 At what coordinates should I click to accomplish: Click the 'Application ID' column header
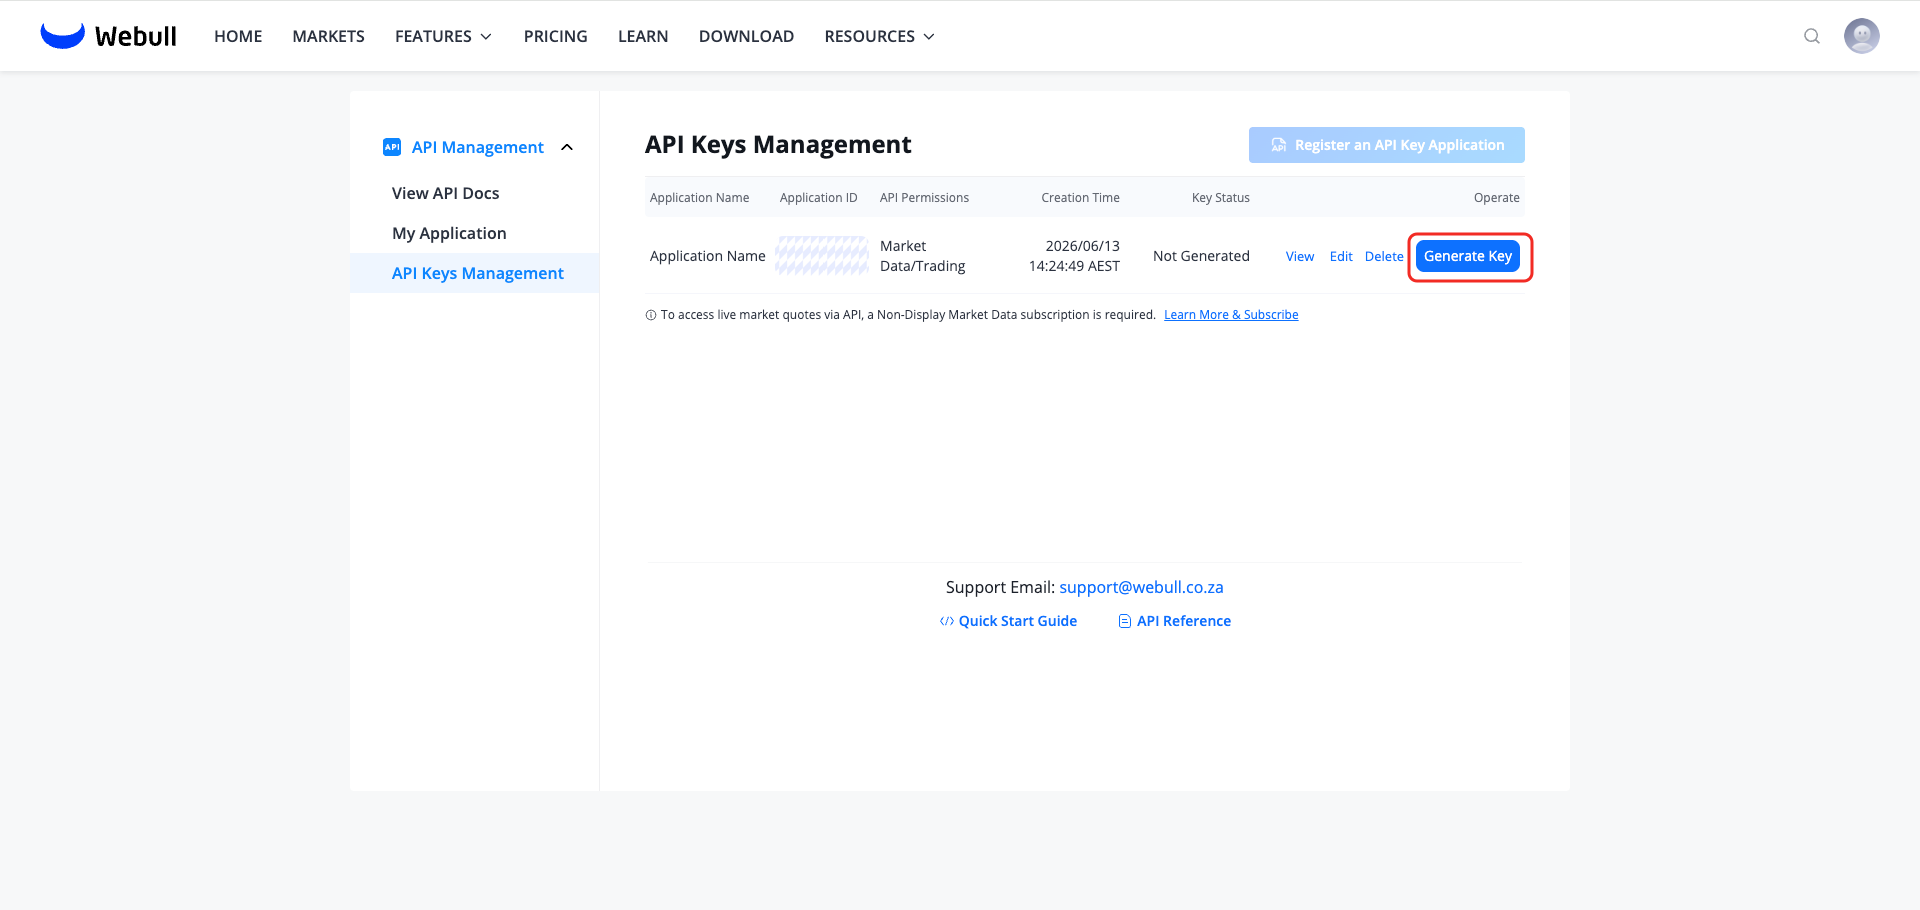[818, 198]
